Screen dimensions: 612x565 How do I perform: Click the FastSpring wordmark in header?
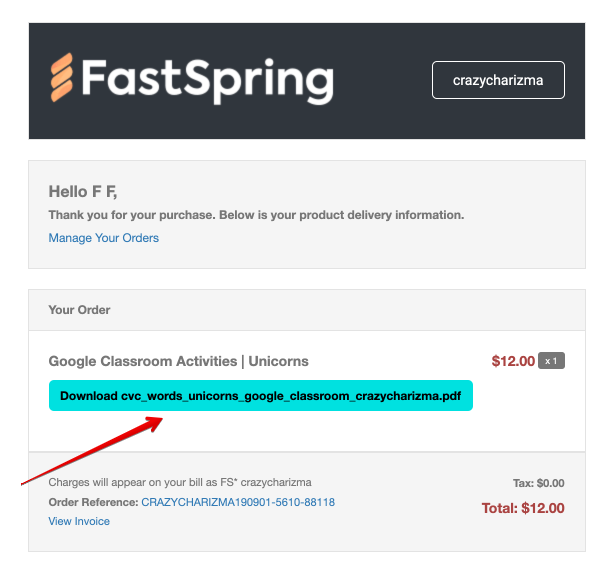(208, 81)
